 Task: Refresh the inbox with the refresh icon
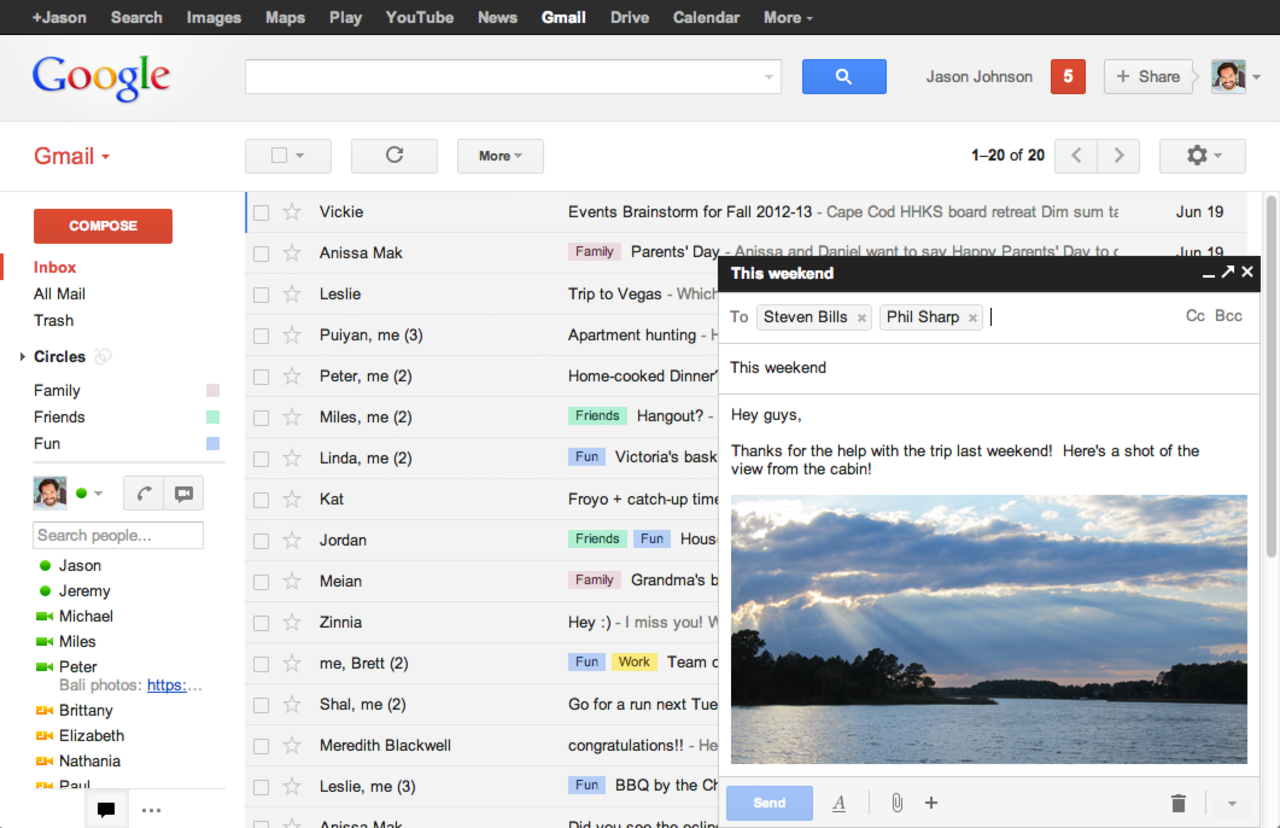394,156
